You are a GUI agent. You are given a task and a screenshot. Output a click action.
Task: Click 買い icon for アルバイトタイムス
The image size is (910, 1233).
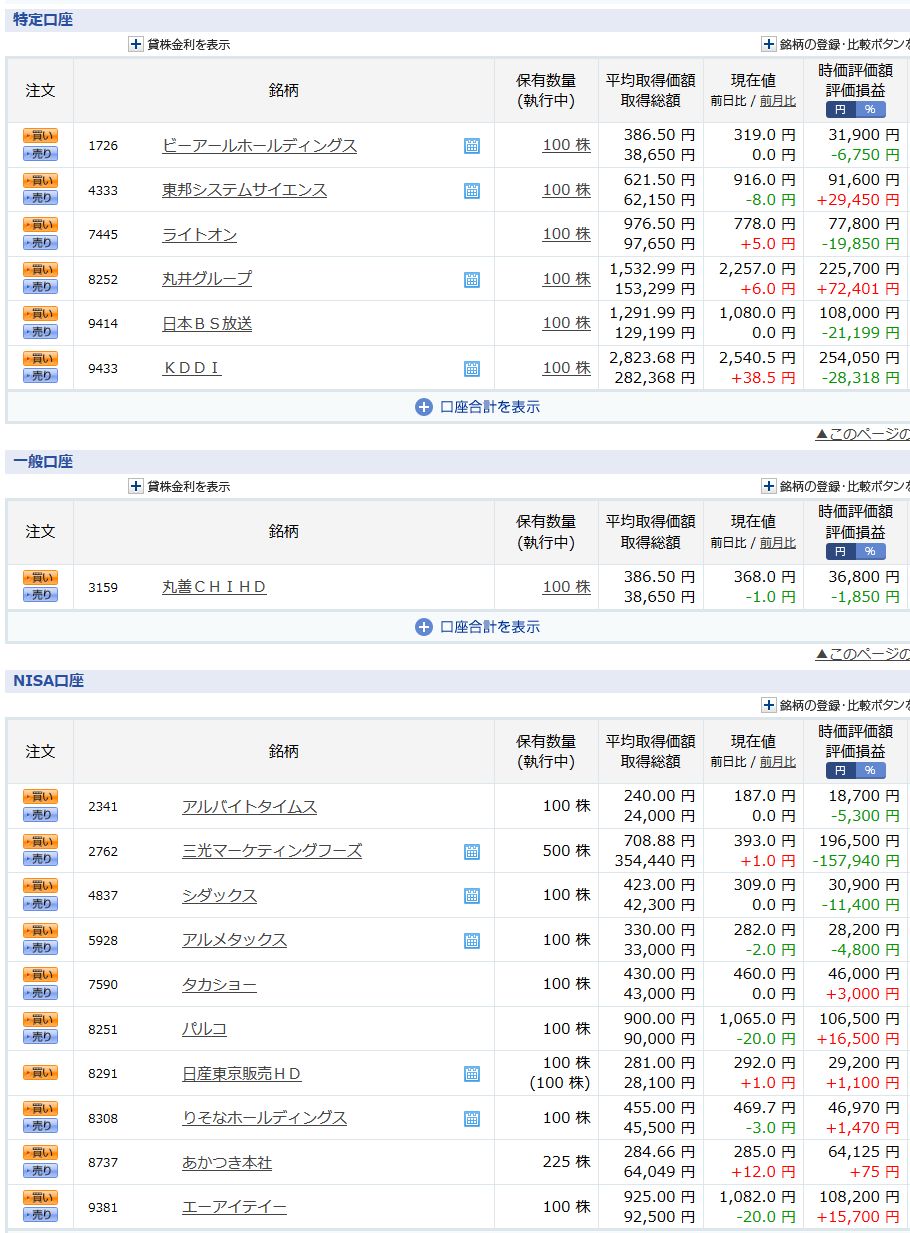[41, 796]
